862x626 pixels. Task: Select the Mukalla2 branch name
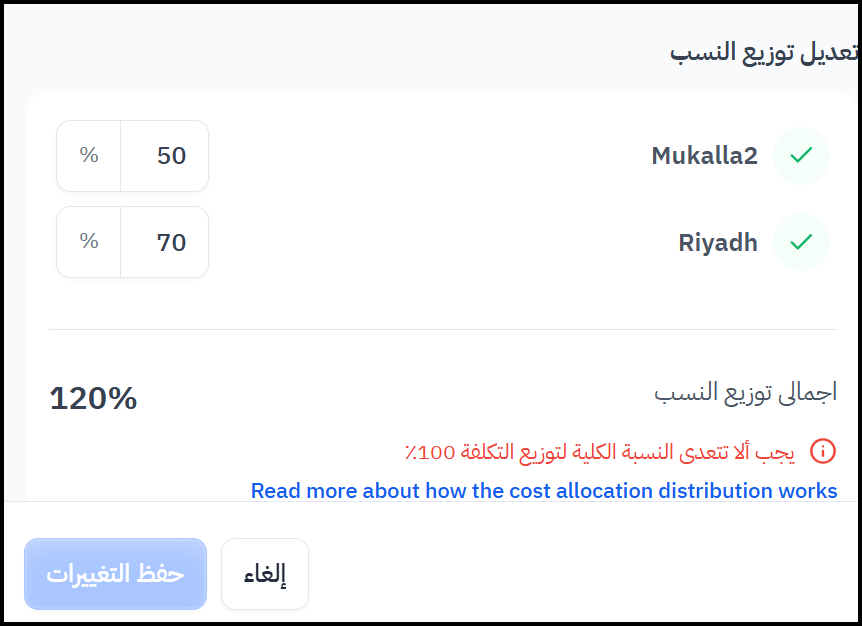click(704, 156)
